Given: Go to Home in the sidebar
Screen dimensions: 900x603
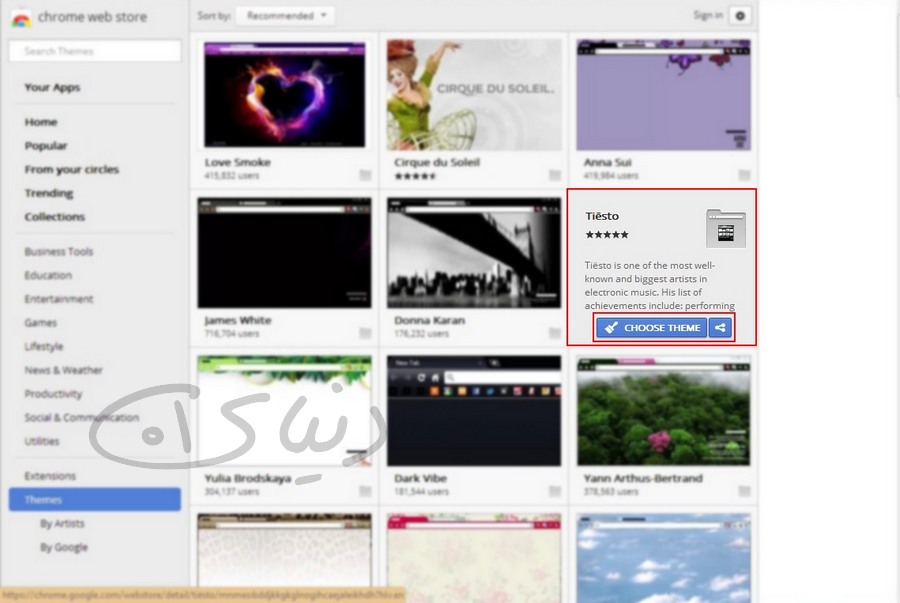Looking at the screenshot, I should (x=41, y=122).
